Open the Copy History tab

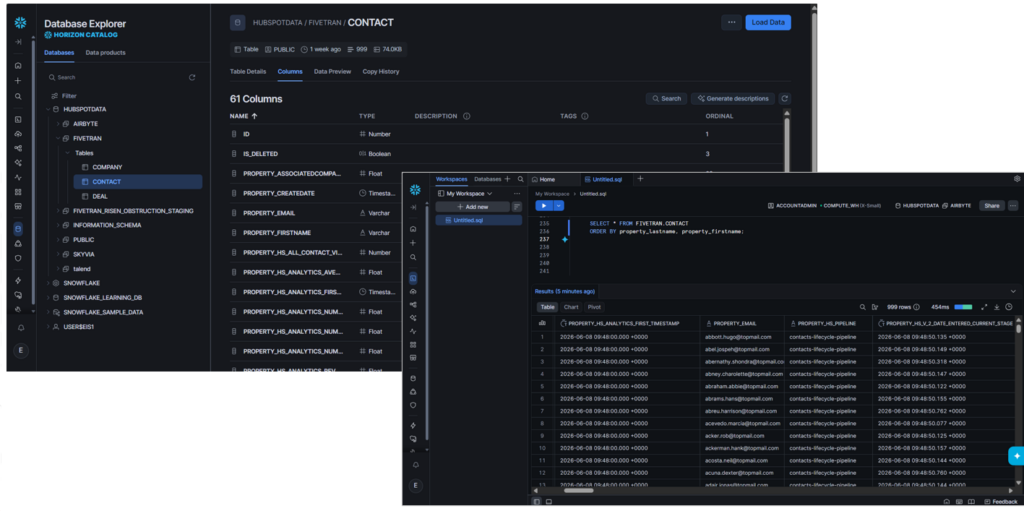(x=381, y=71)
